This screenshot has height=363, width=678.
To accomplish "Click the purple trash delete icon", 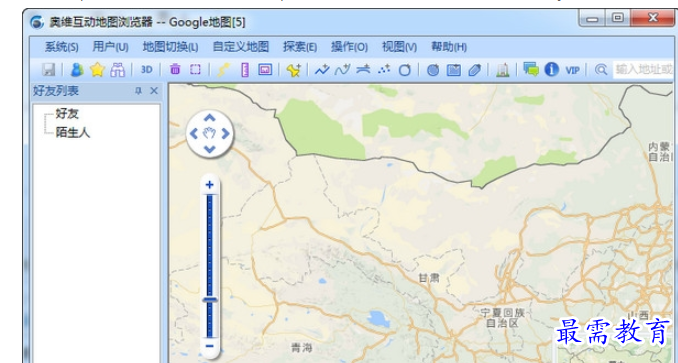I will [x=175, y=69].
